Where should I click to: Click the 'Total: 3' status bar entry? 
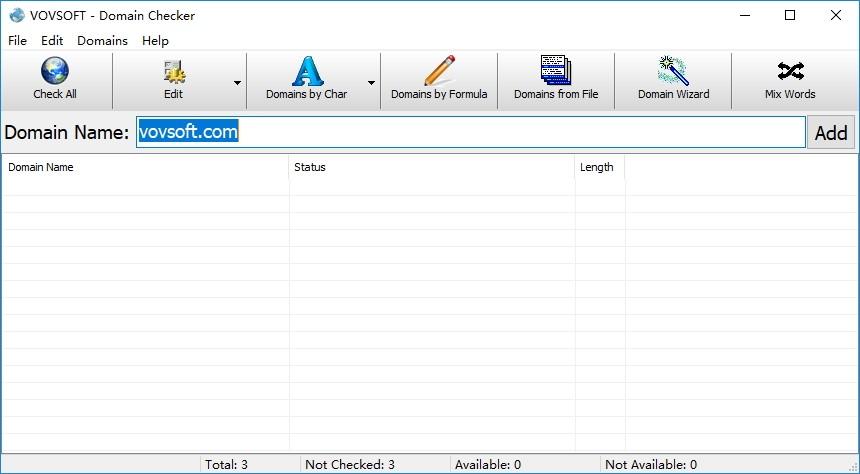tap(226, 465)
